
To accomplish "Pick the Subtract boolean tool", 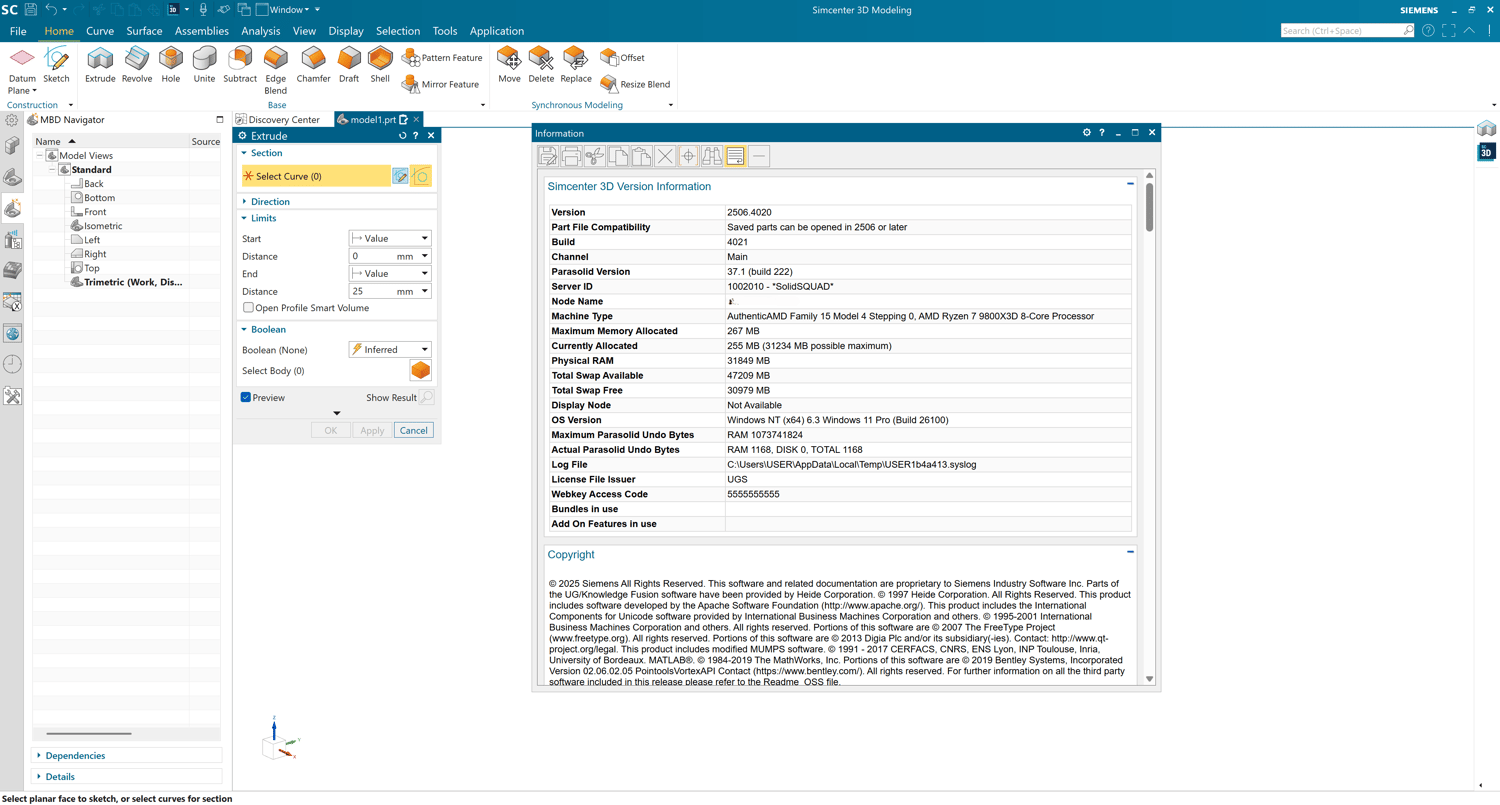I will coord(240,65).
